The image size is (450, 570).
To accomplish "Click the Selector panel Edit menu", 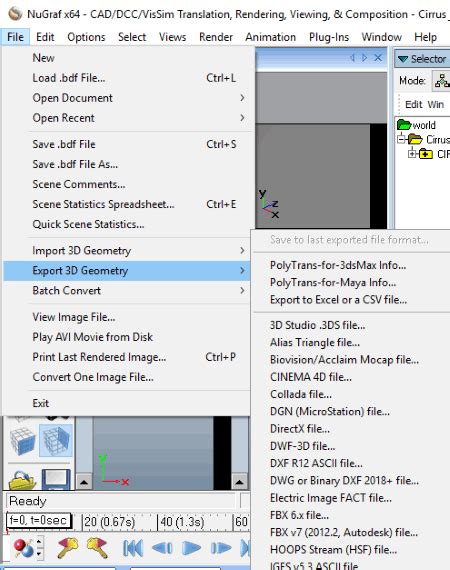I will [414, 104].
